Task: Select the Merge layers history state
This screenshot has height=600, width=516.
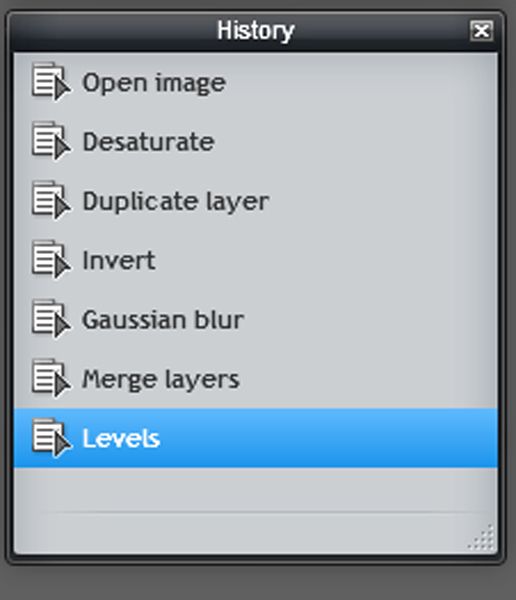Action: click(x=256, y=379)
